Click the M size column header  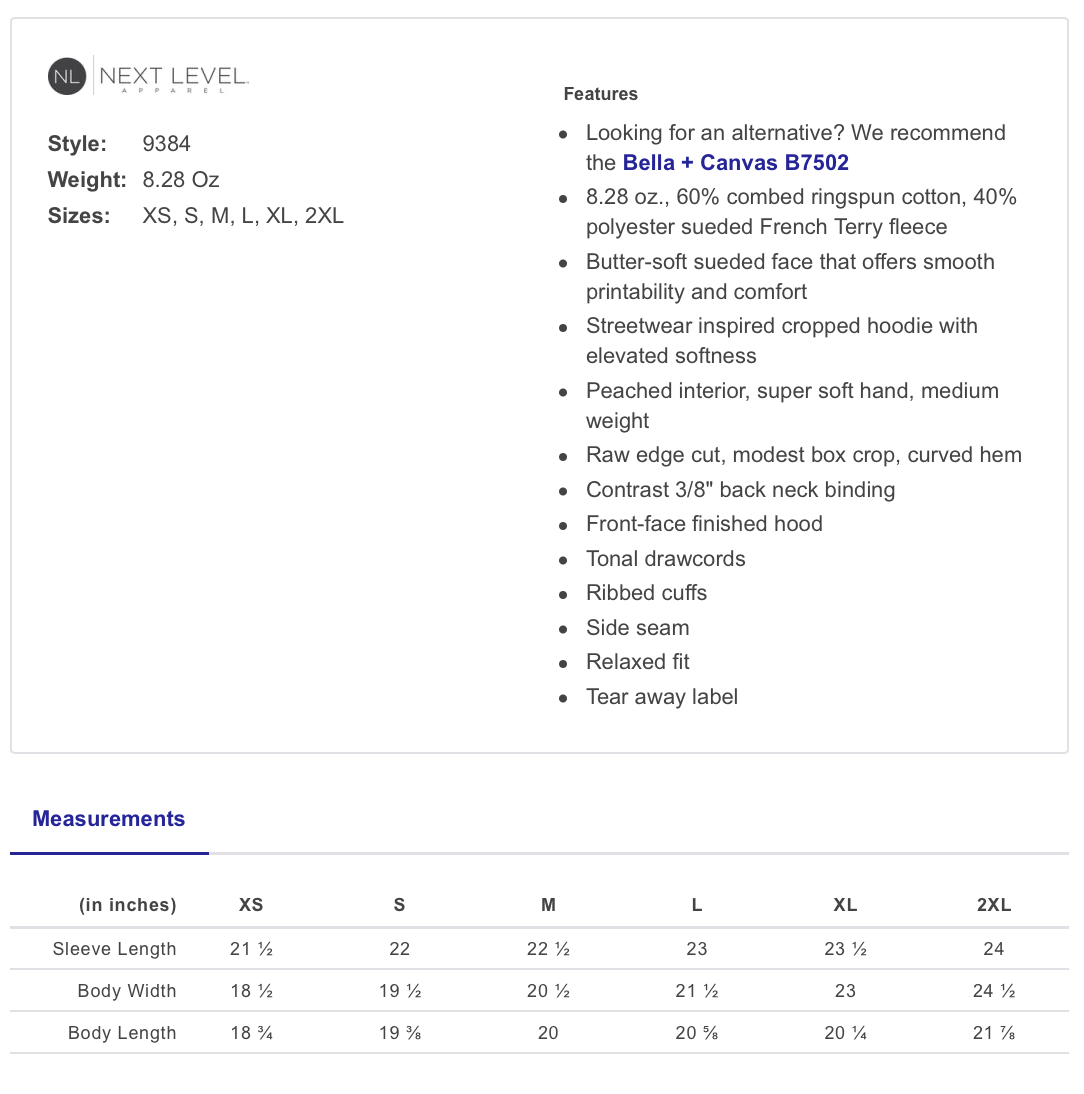tap(548, 905)
